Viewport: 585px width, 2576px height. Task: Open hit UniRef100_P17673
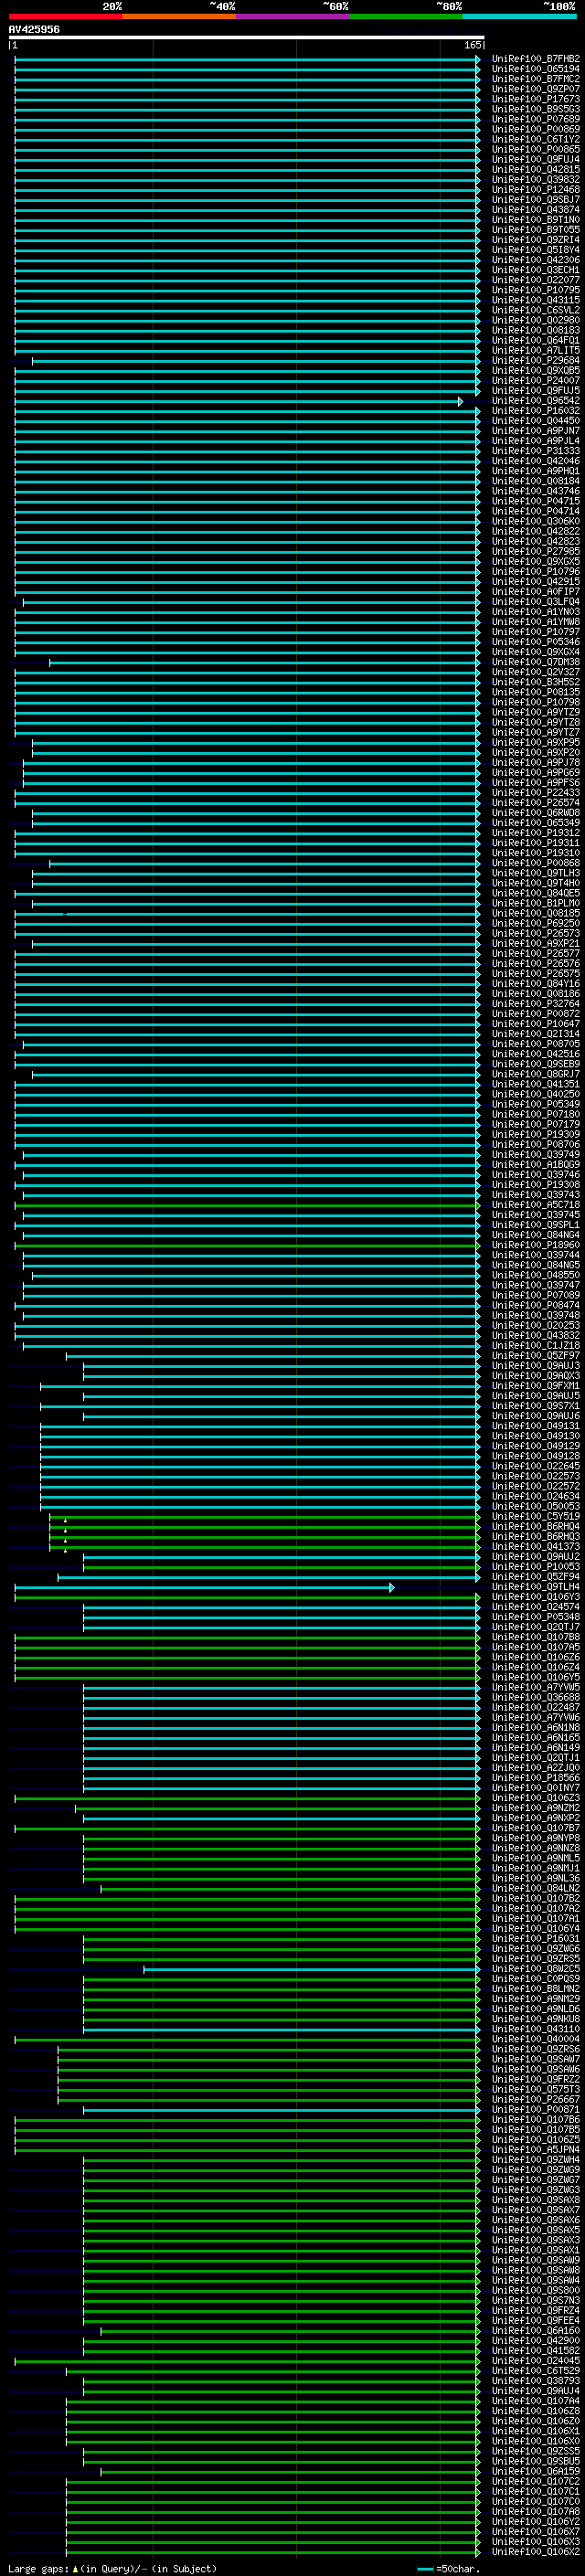[x=535, y=99]
